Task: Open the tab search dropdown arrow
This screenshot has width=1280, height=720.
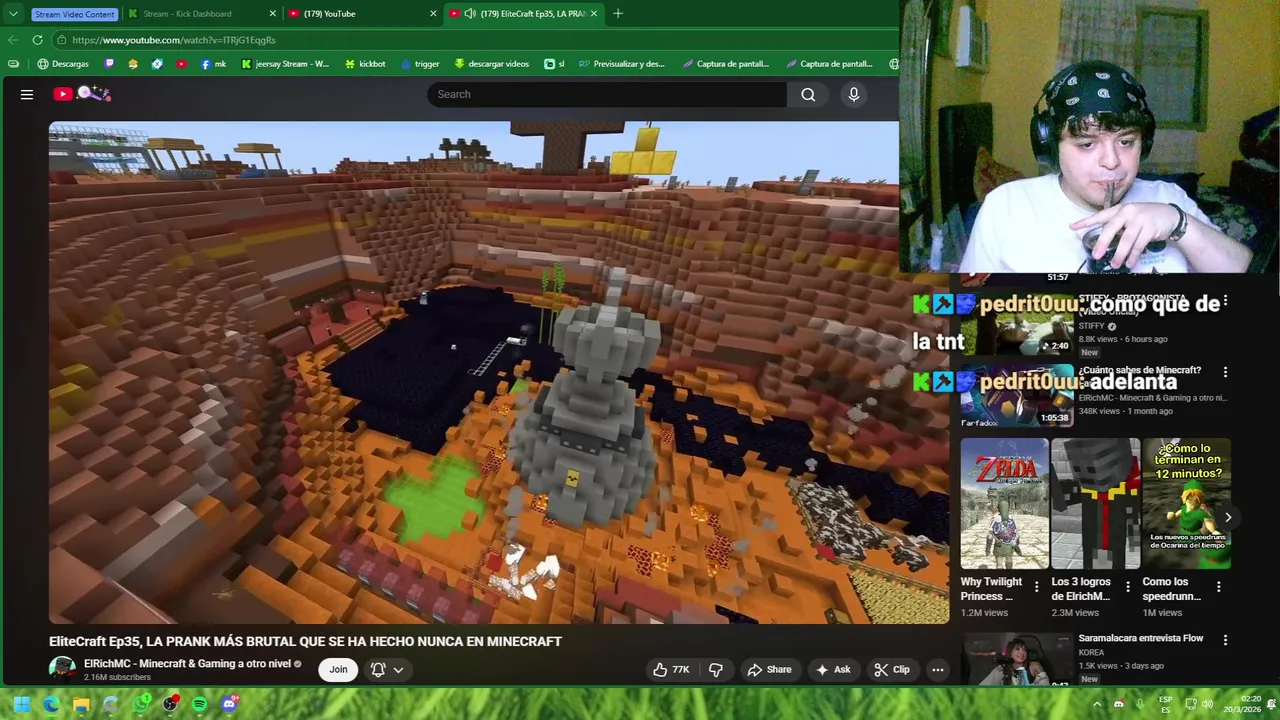Action: [13, 14]
